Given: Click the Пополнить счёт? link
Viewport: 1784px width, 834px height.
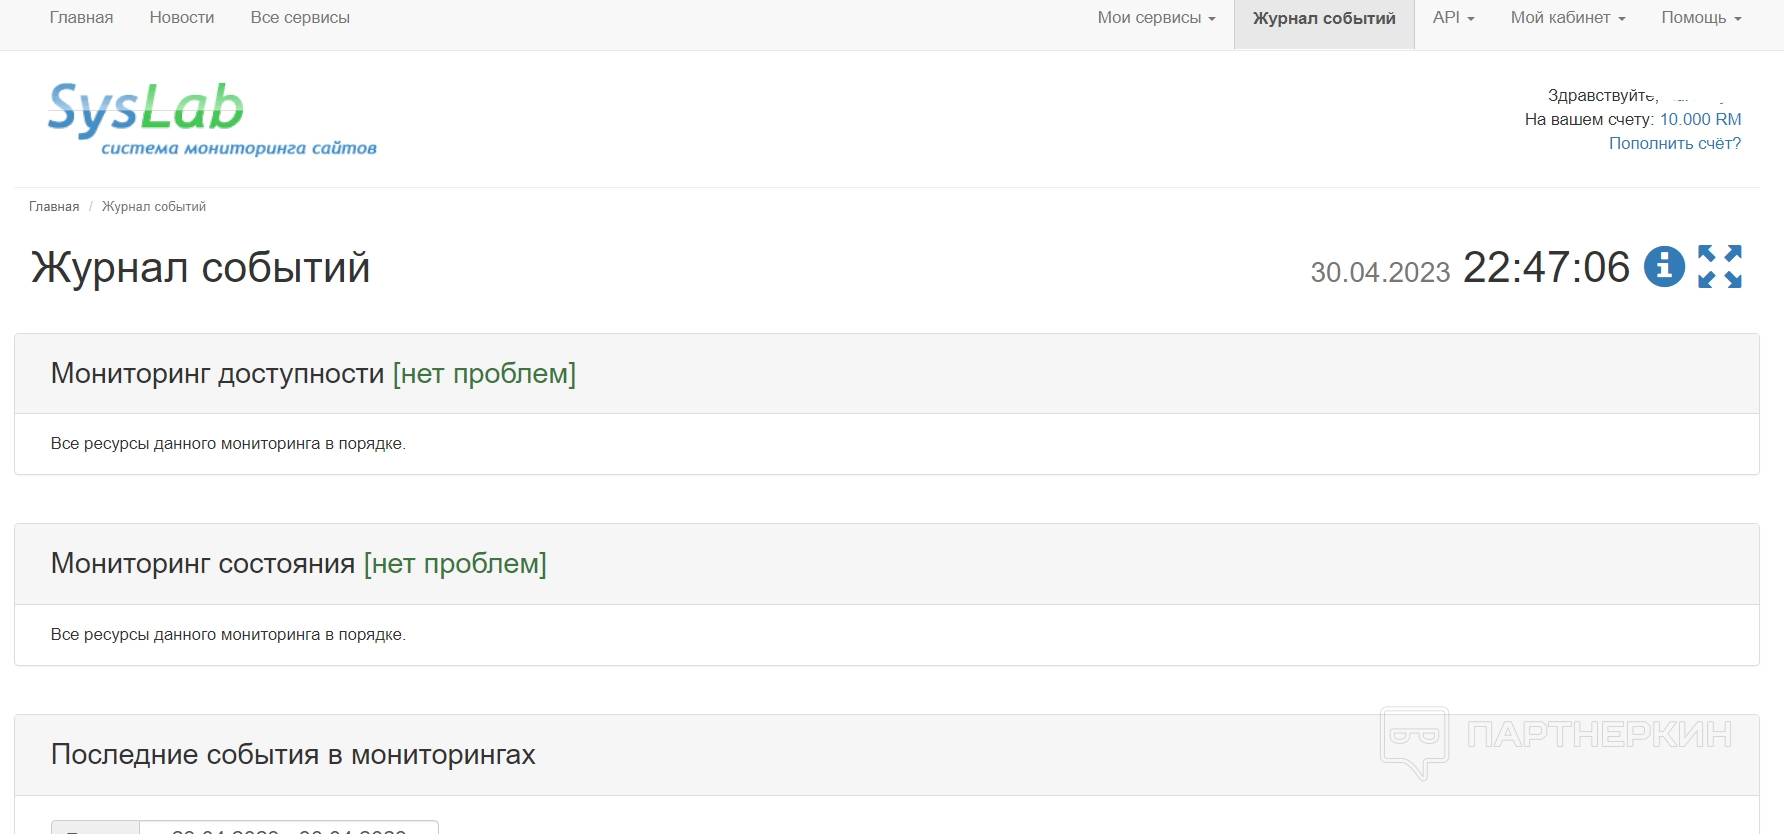Looking at the screenshot, I should tap(1674, 144).
